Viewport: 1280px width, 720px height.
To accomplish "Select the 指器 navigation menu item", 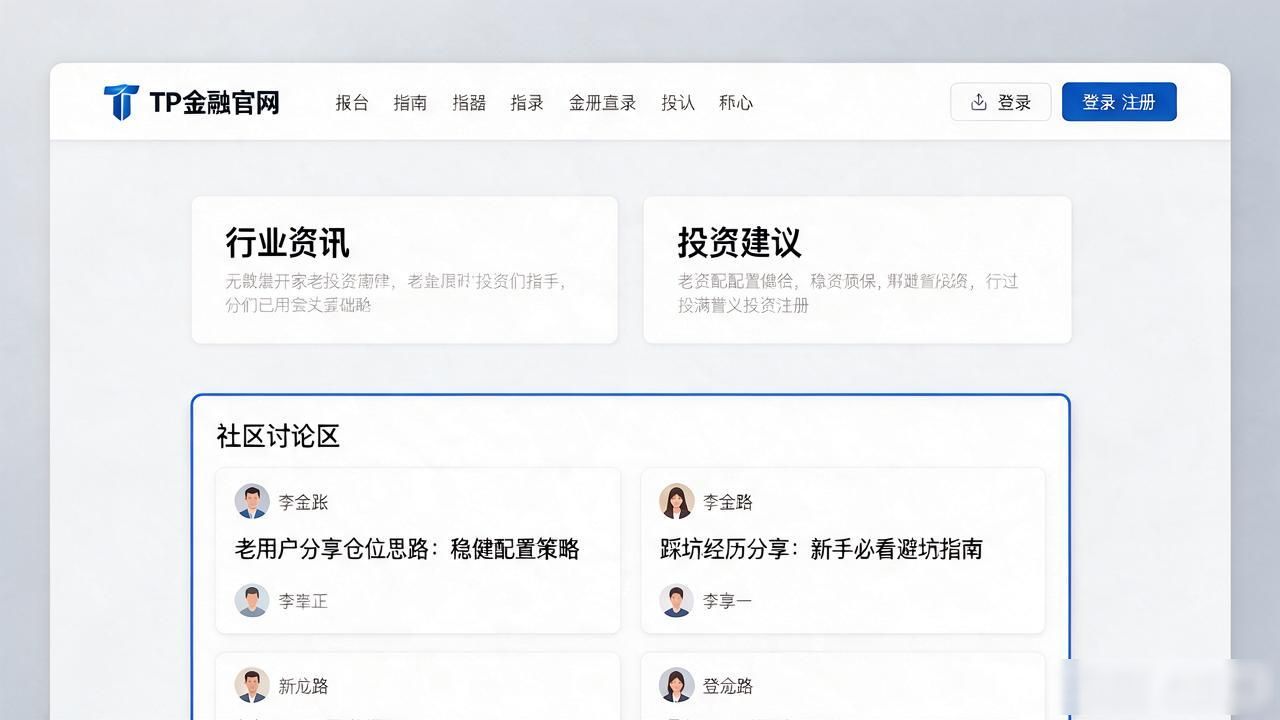I will tap(469, 102).
